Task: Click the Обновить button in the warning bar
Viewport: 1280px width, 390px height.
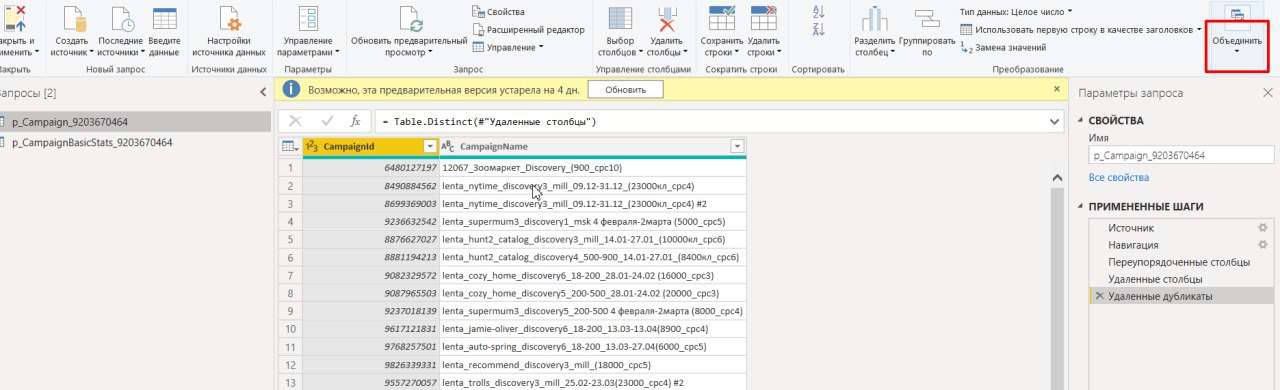Action: click(x=625, y=89)
